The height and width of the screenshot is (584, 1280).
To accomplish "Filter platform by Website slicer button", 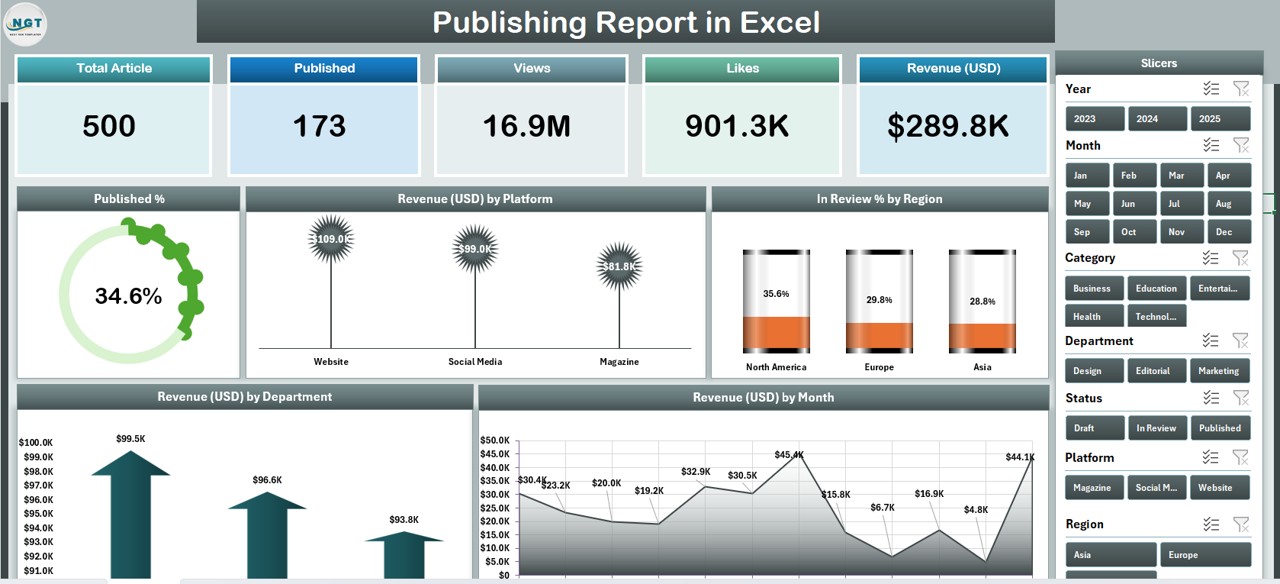I will (1220, 488).
